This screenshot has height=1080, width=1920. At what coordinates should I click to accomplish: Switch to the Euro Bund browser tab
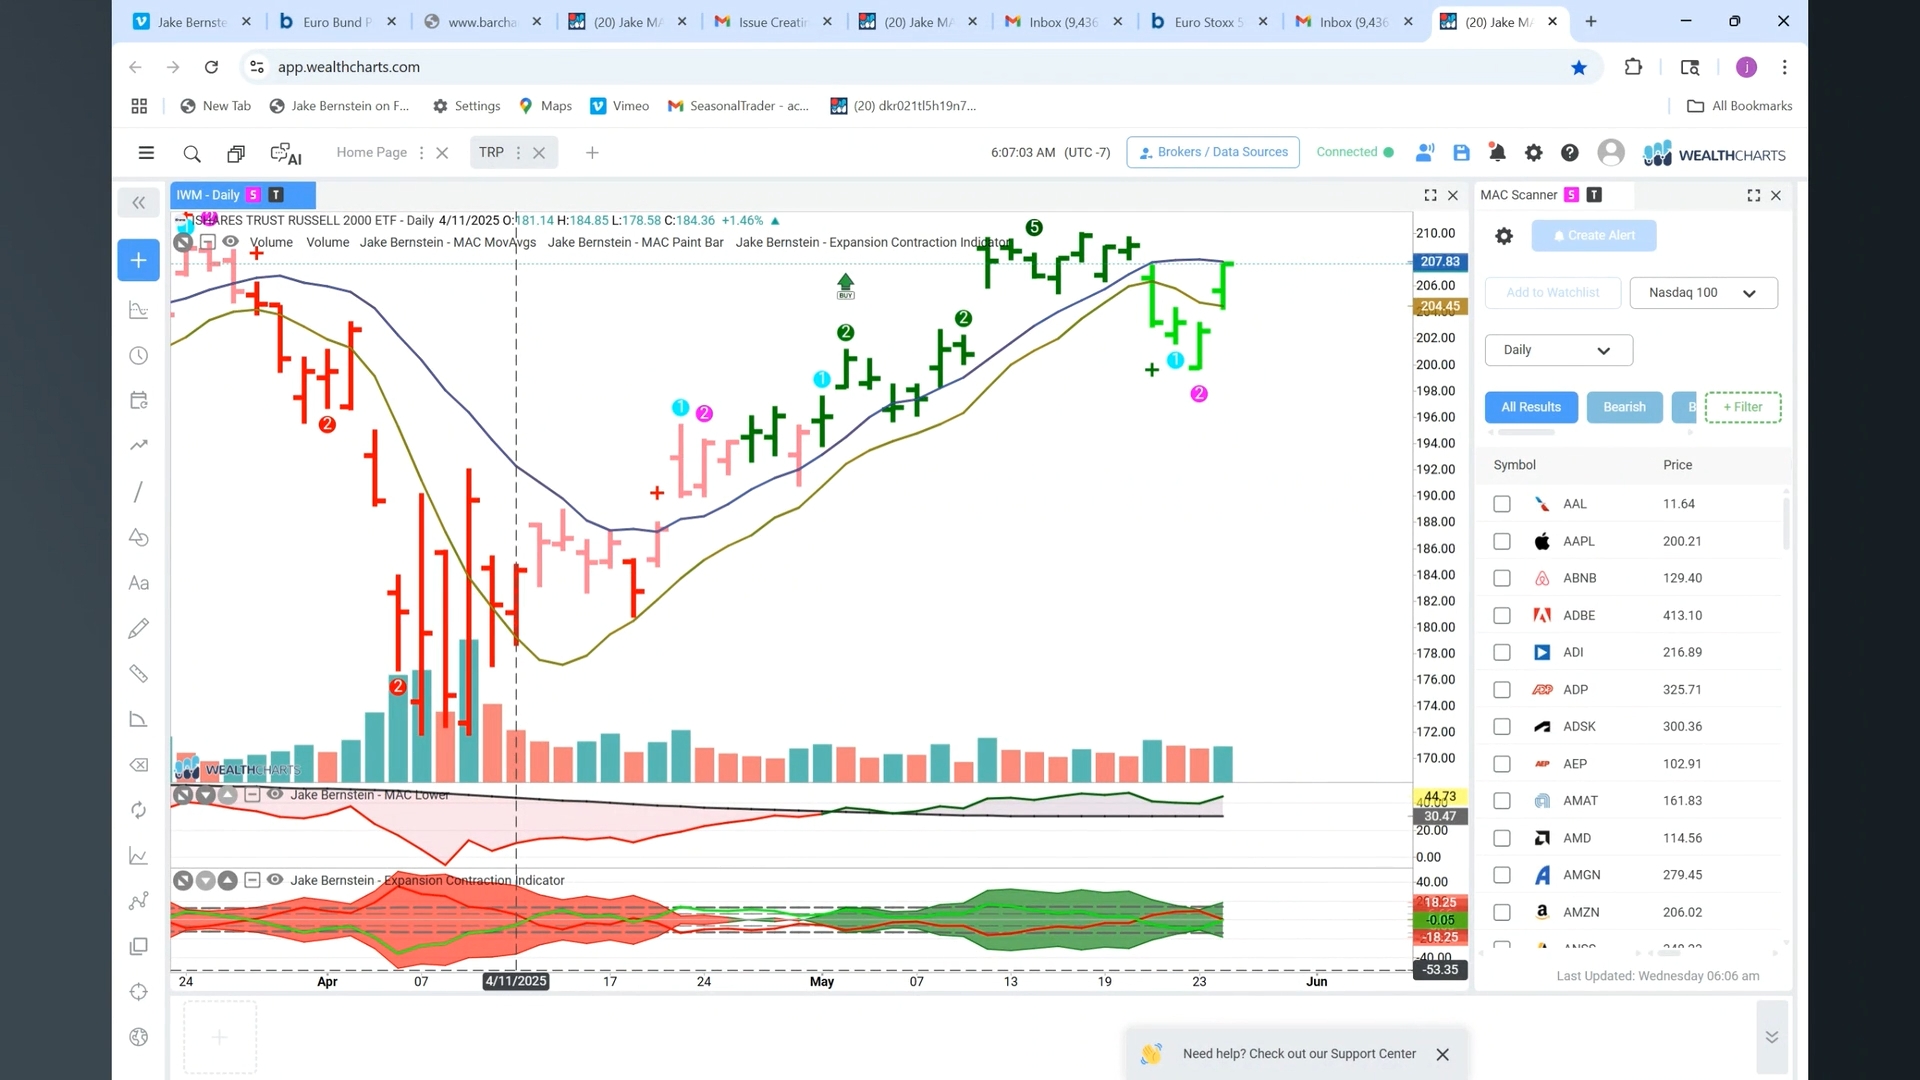click(x=336, y=21)
